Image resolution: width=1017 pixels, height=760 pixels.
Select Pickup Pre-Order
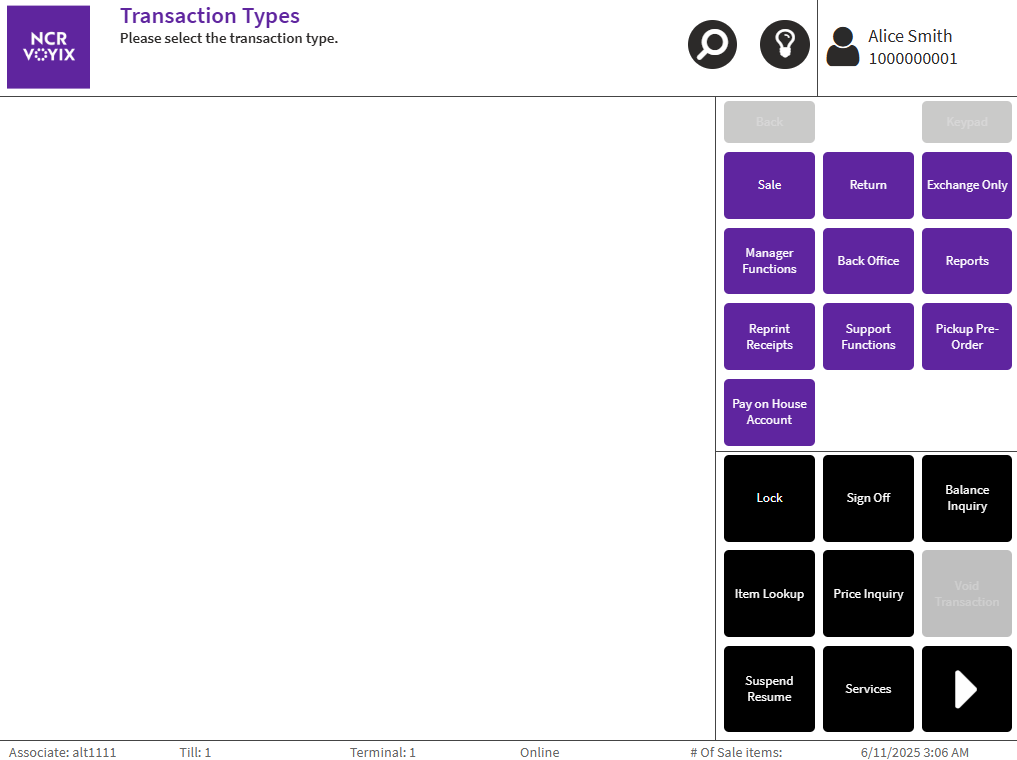pos(966,337)
